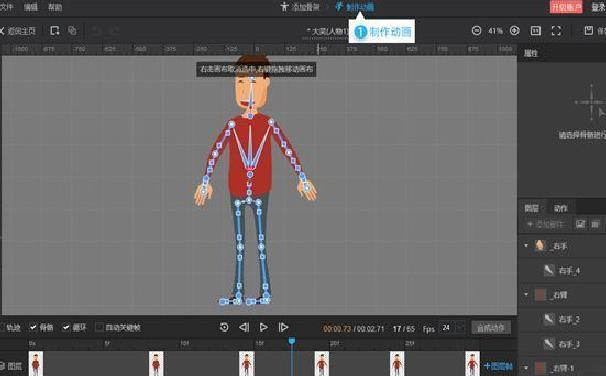Return to home via 返回主页 button
Viewport: 606px width, 376px height.
pyautogui.click(x=18, y=31)
